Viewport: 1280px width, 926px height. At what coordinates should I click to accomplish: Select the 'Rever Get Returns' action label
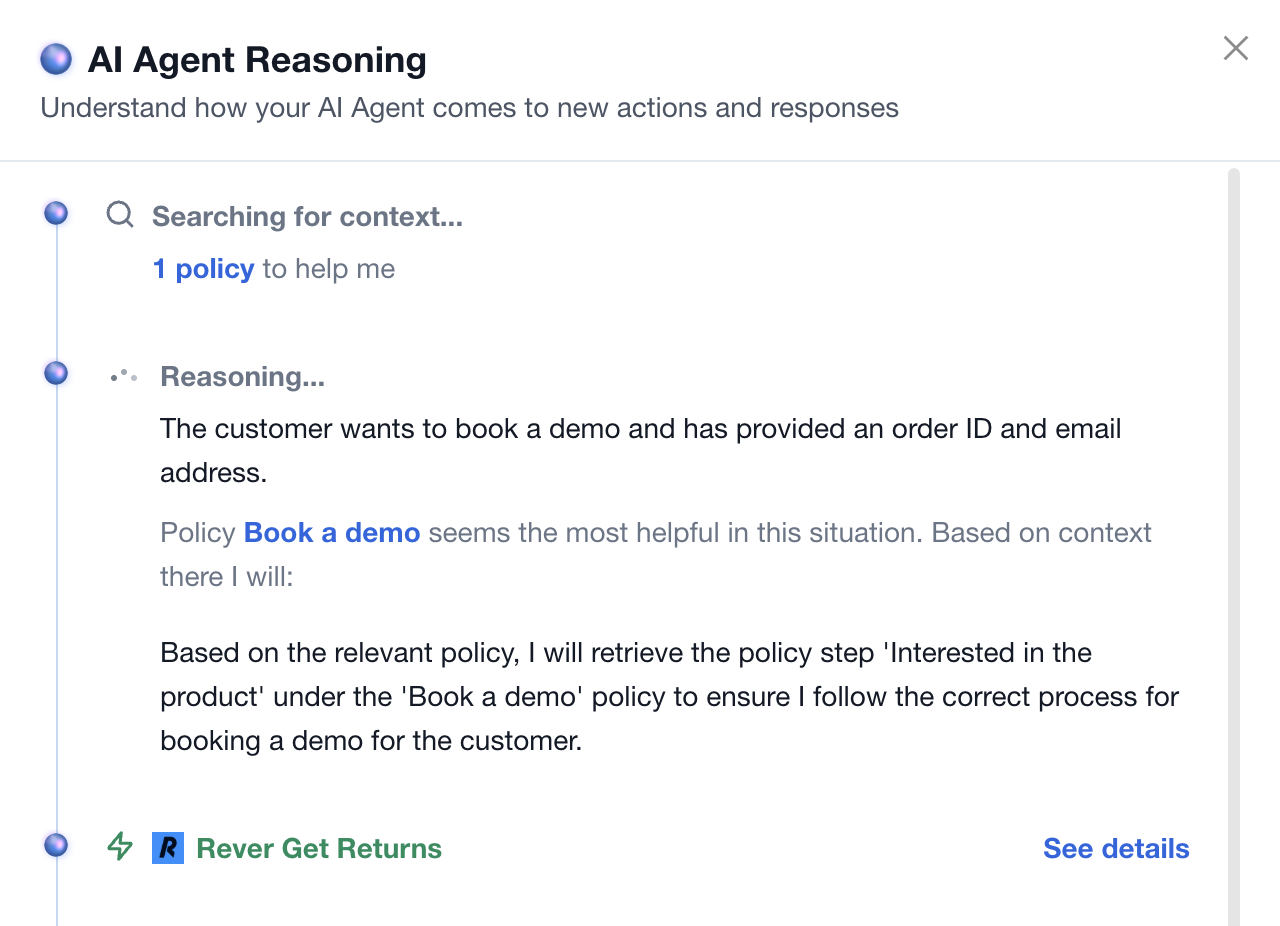pyautogui.click(x=319, y=849)
